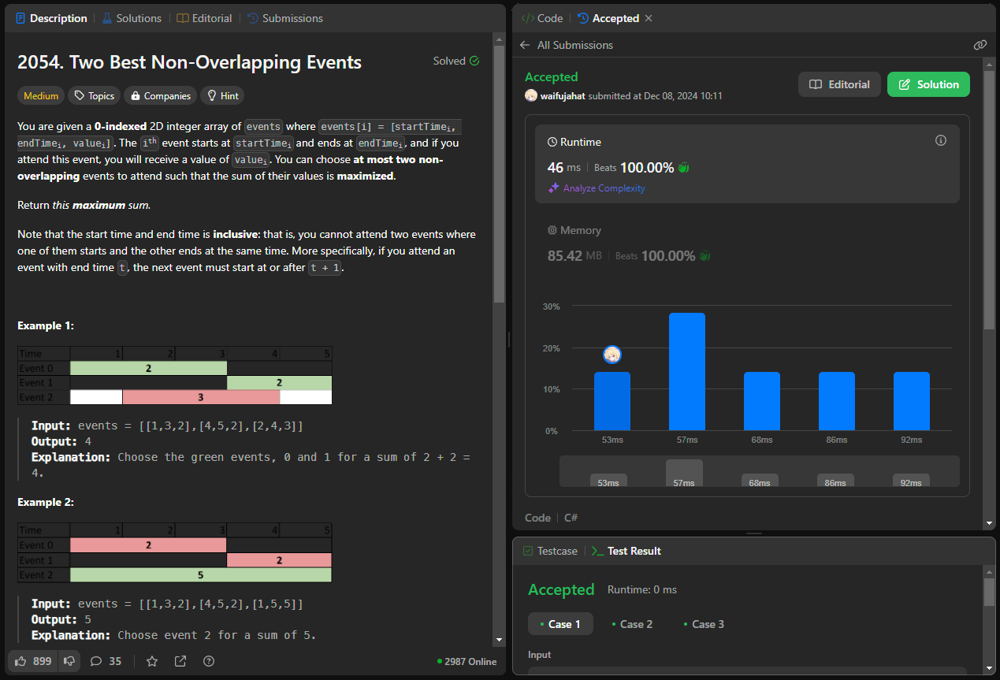Click the Memory chip icon
Screen dimensions: 1000x680
552,230
